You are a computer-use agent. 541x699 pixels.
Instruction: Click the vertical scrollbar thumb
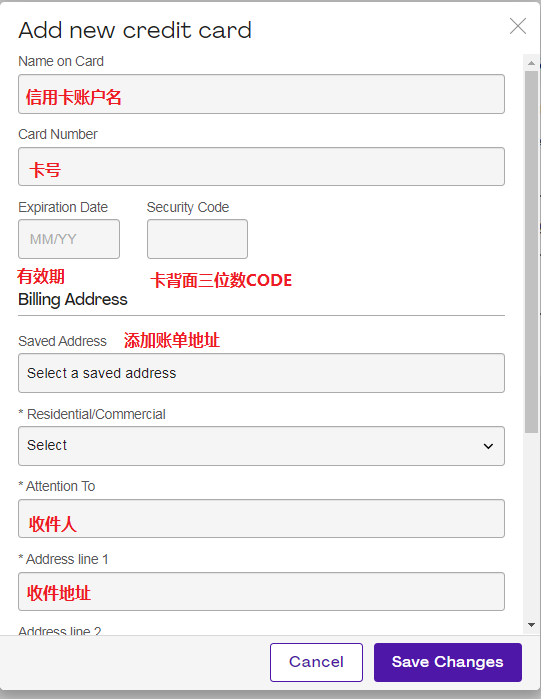point(531,252)
